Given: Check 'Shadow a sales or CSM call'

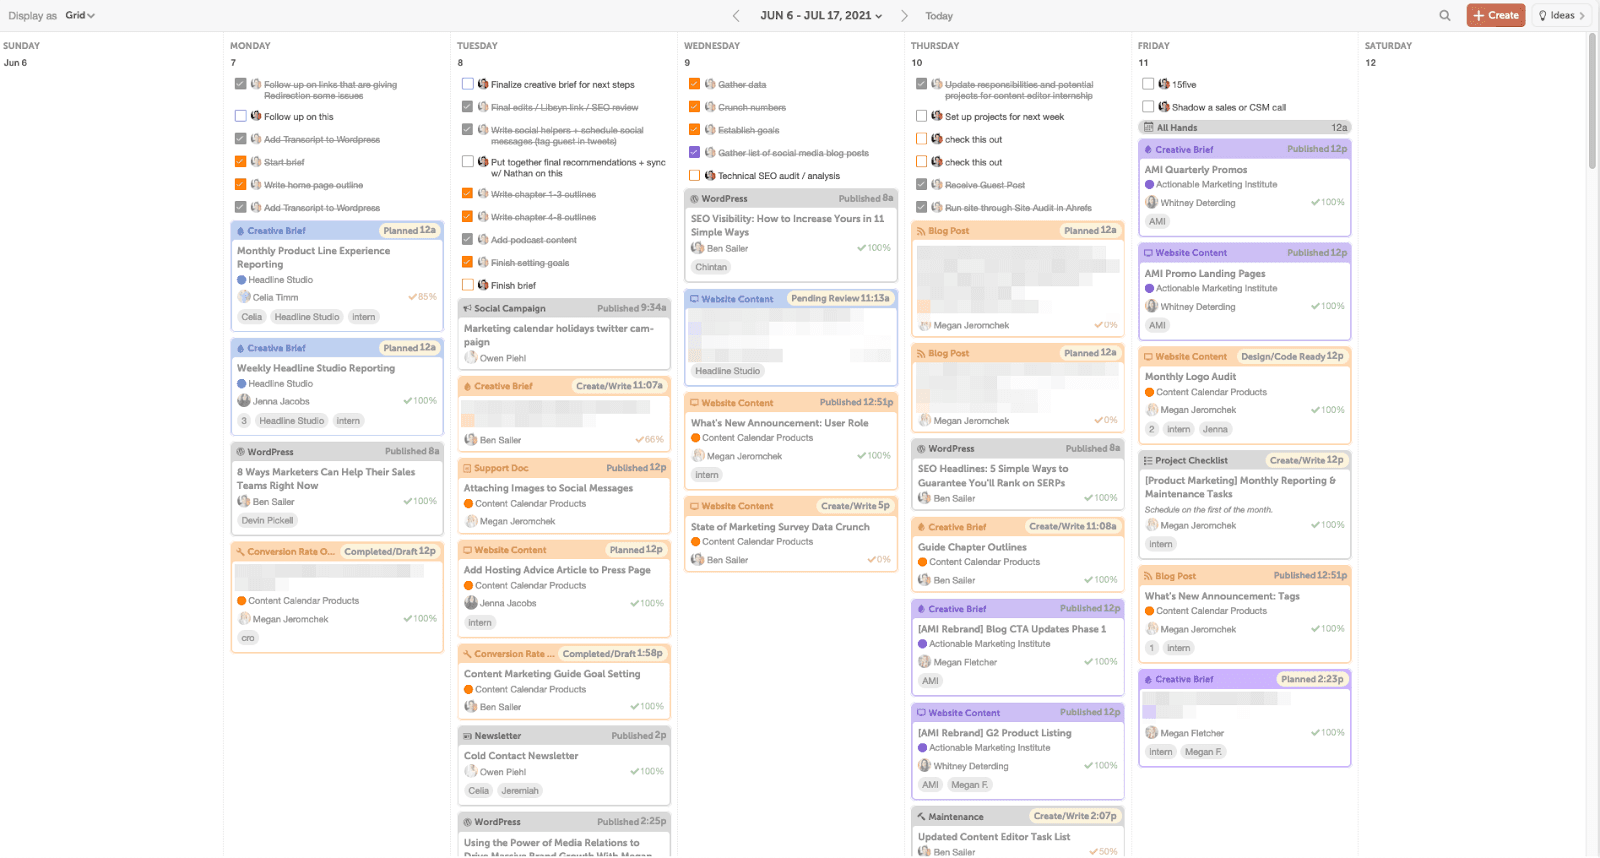Looking at the screenshot, I should pos(1148,107).
